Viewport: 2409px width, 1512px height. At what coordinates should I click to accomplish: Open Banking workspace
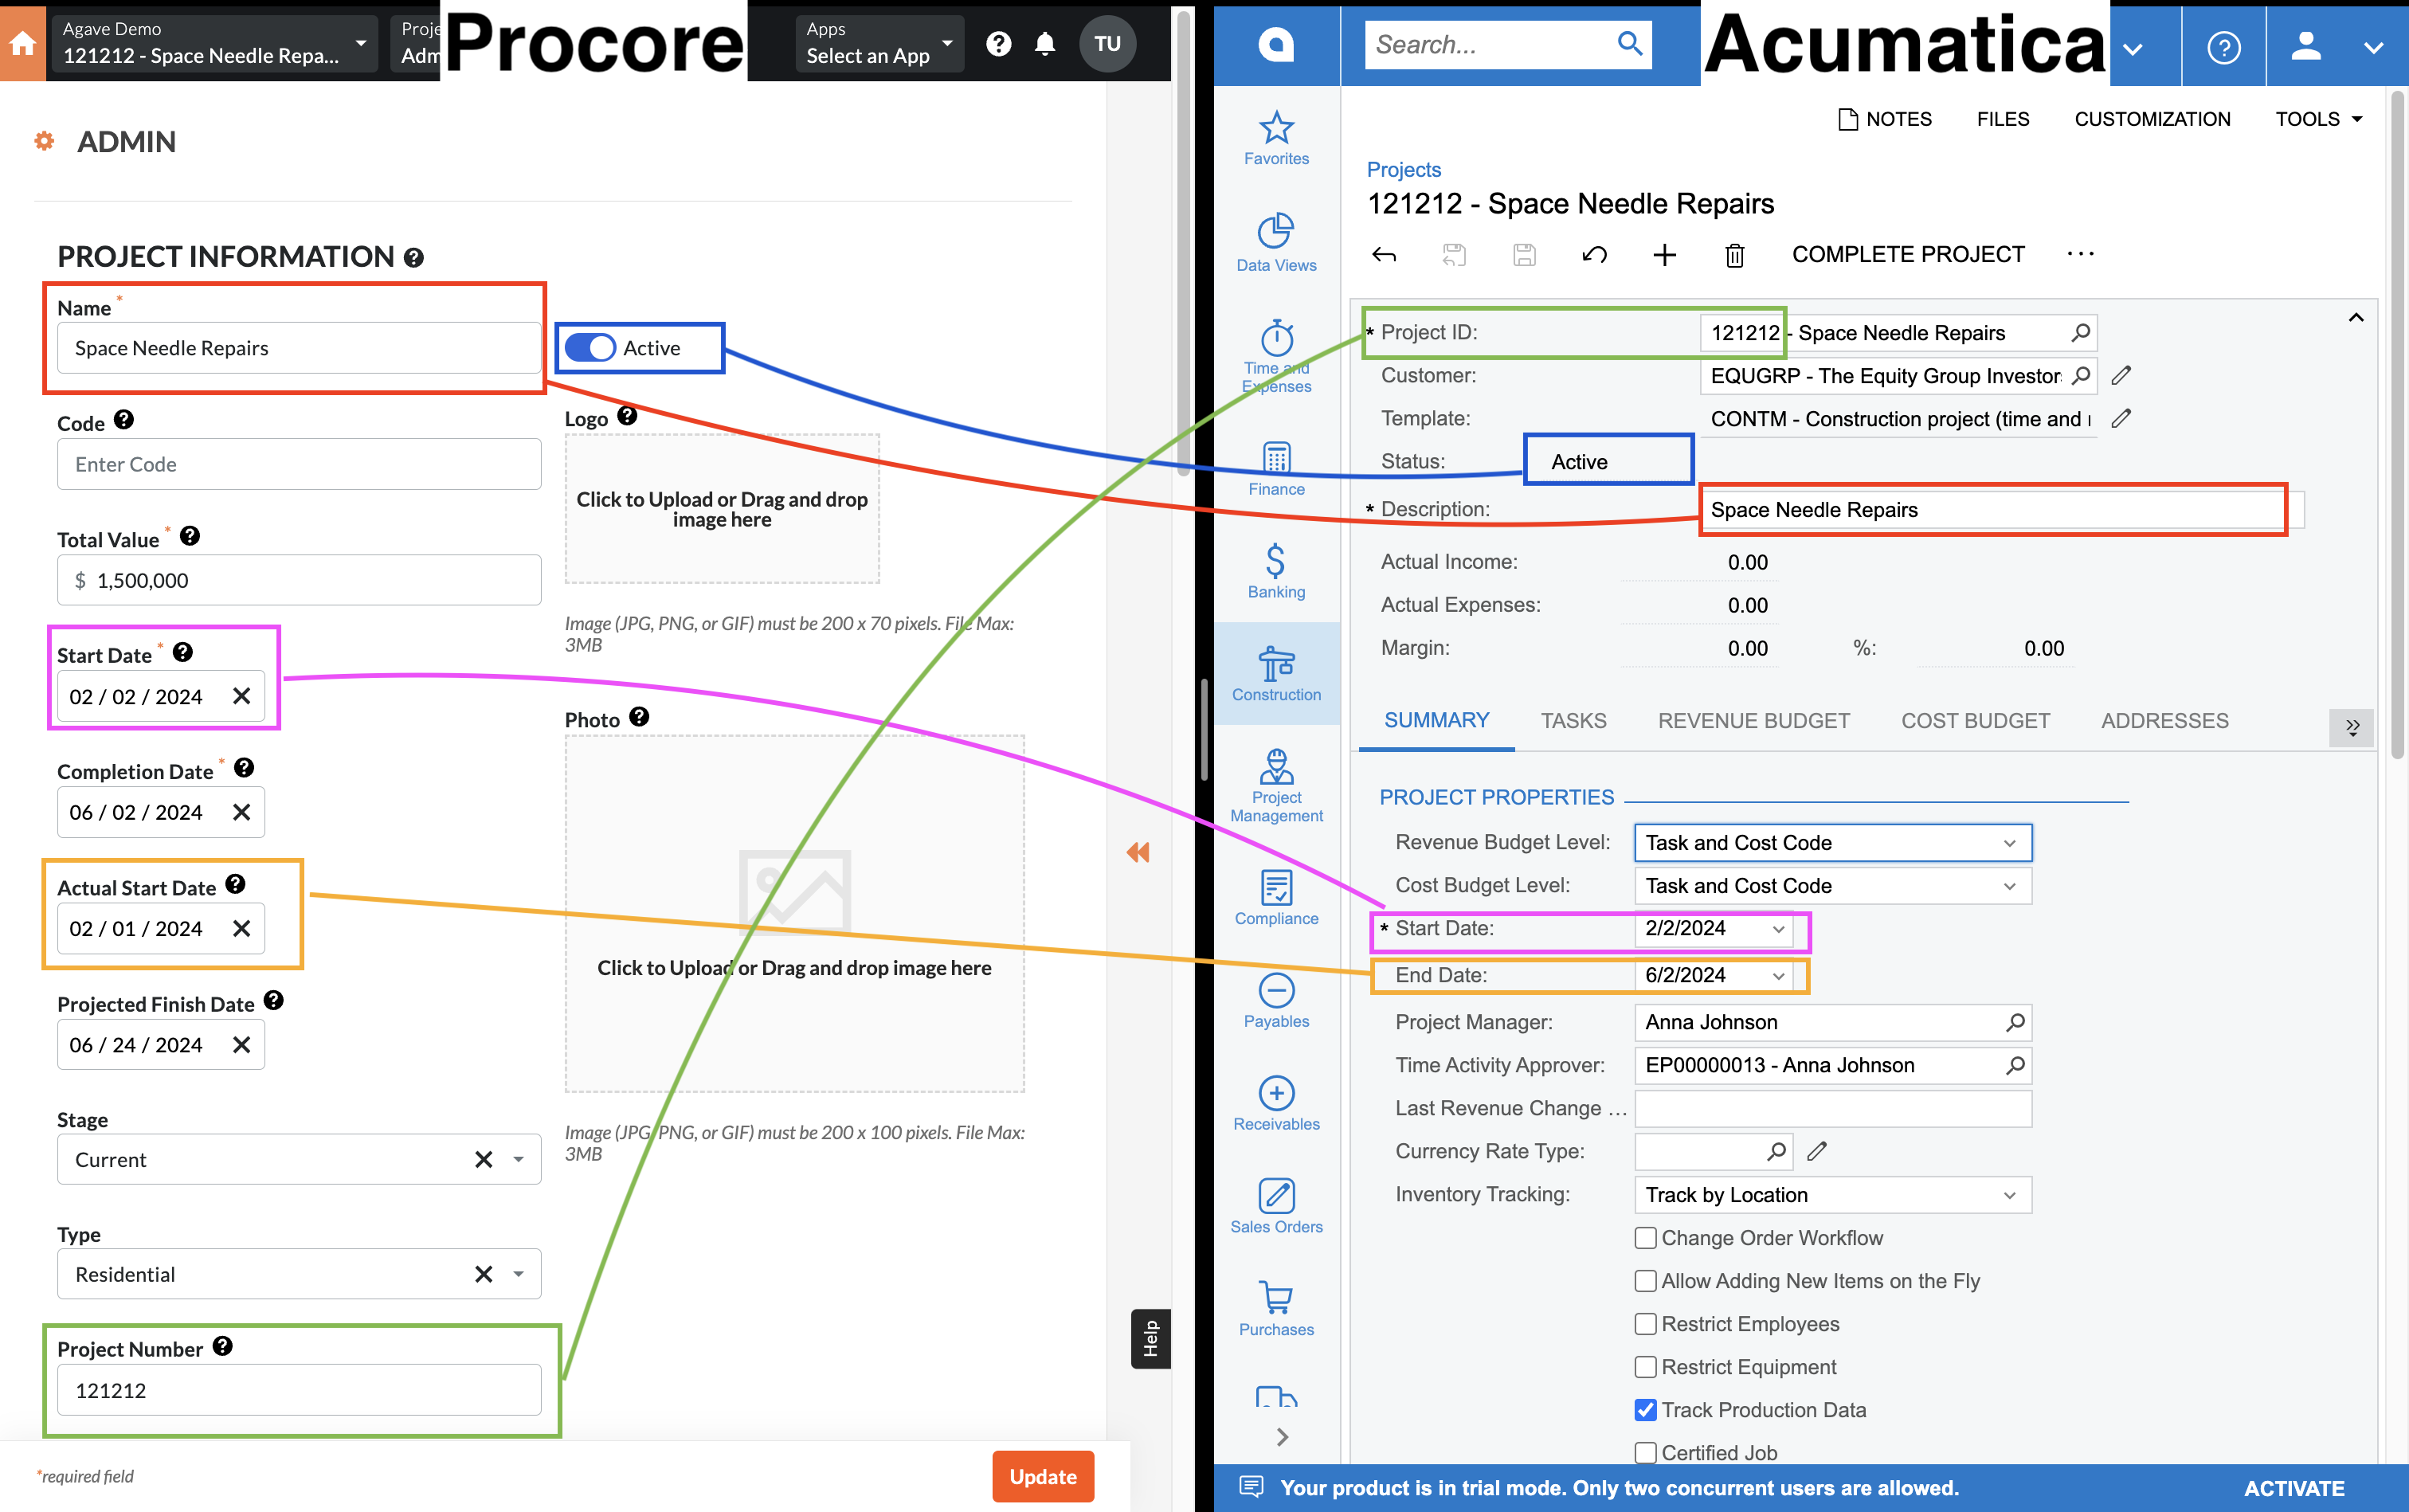coord(1276,571)
